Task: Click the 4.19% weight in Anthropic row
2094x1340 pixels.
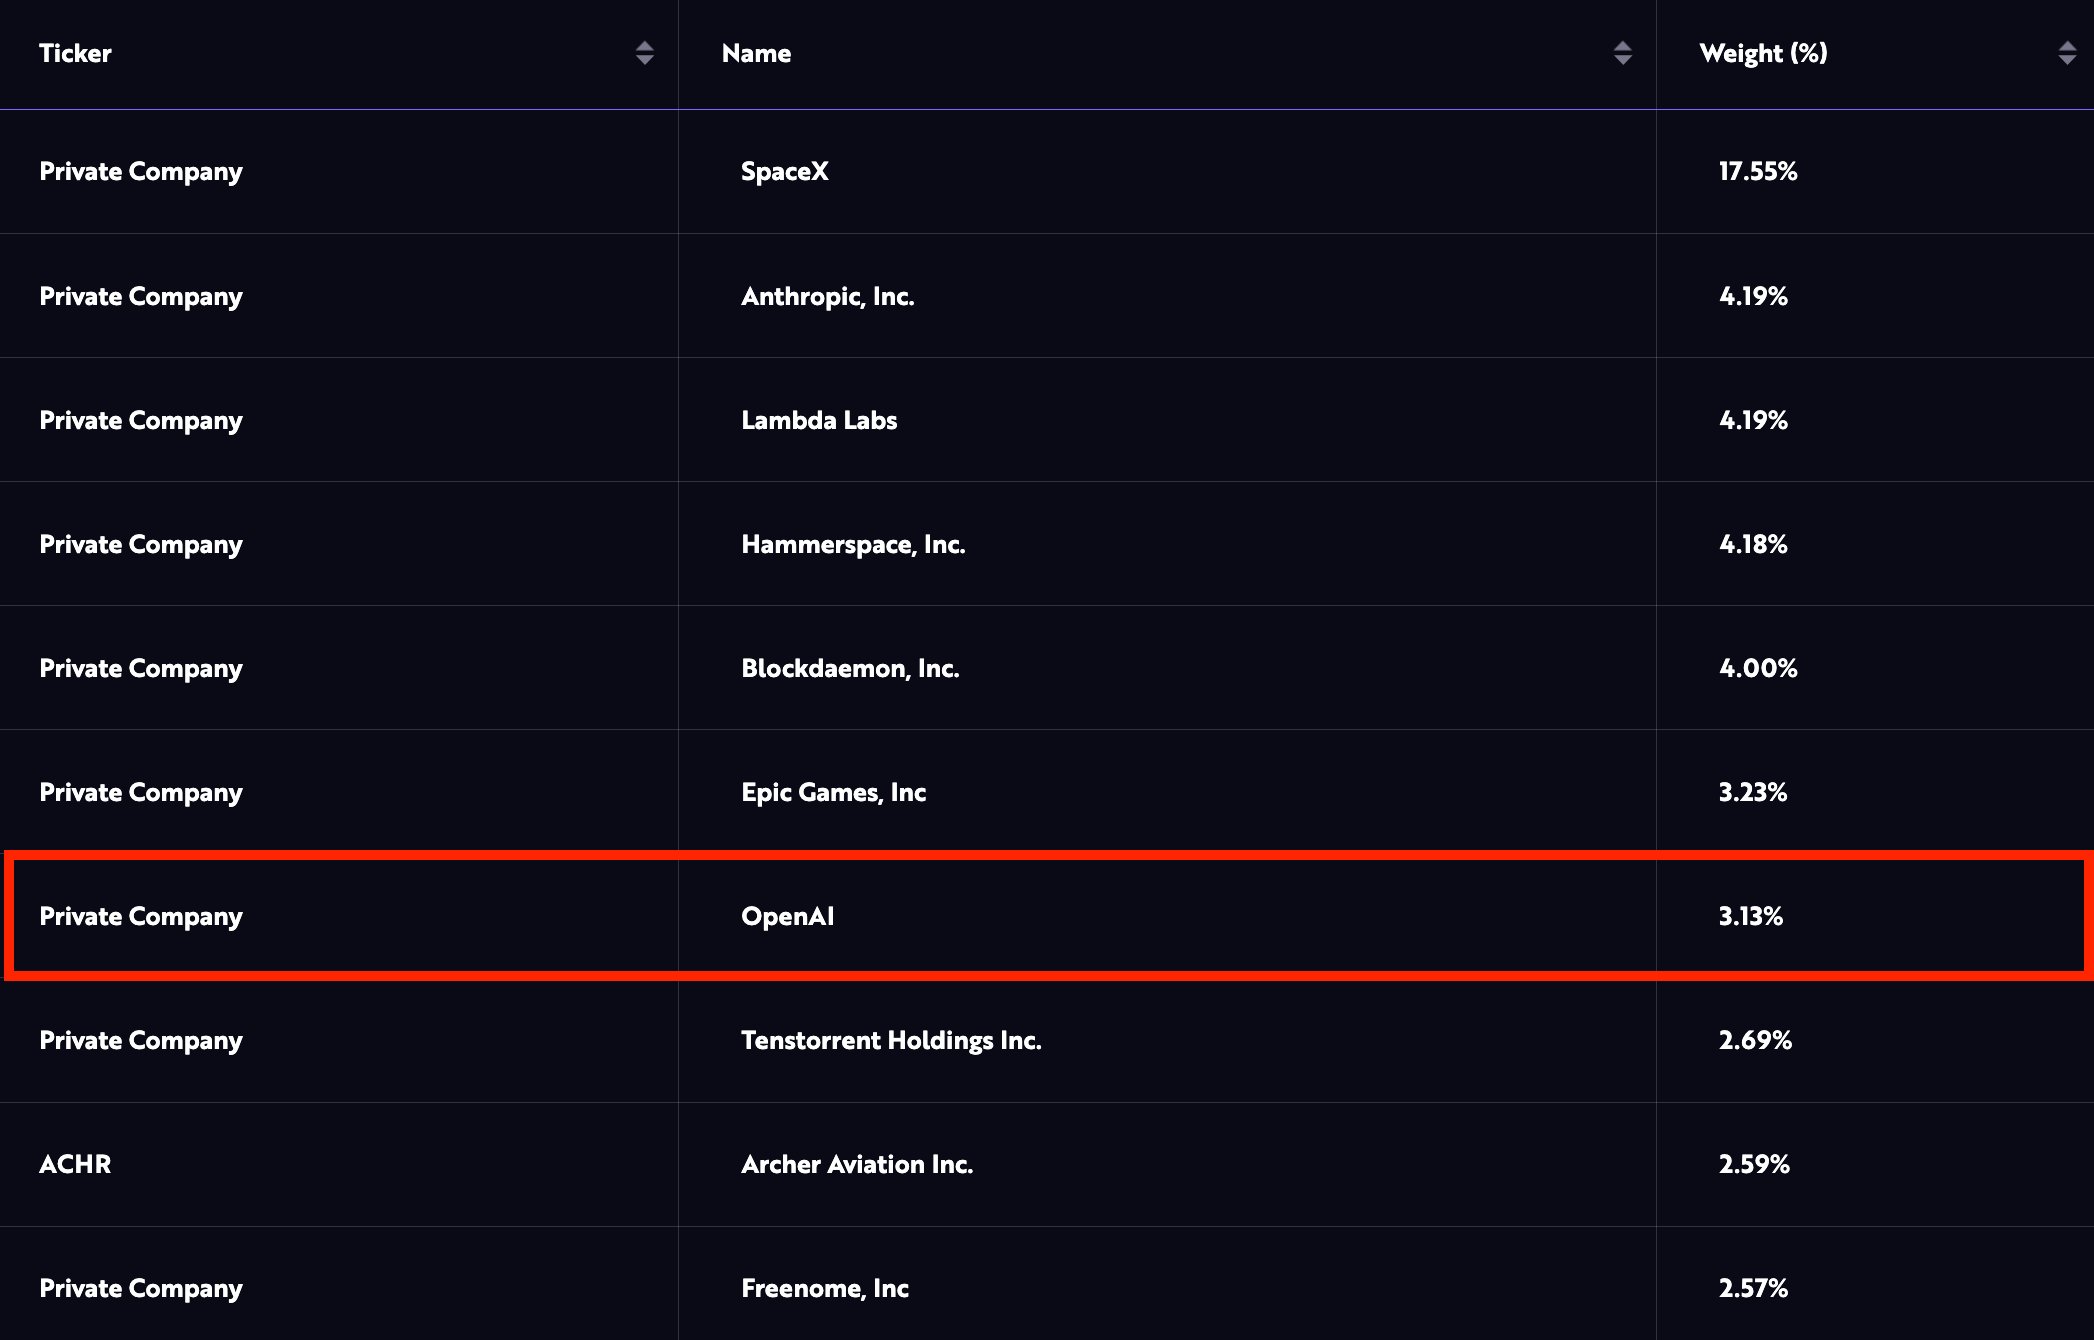Action: (1753, 296)
